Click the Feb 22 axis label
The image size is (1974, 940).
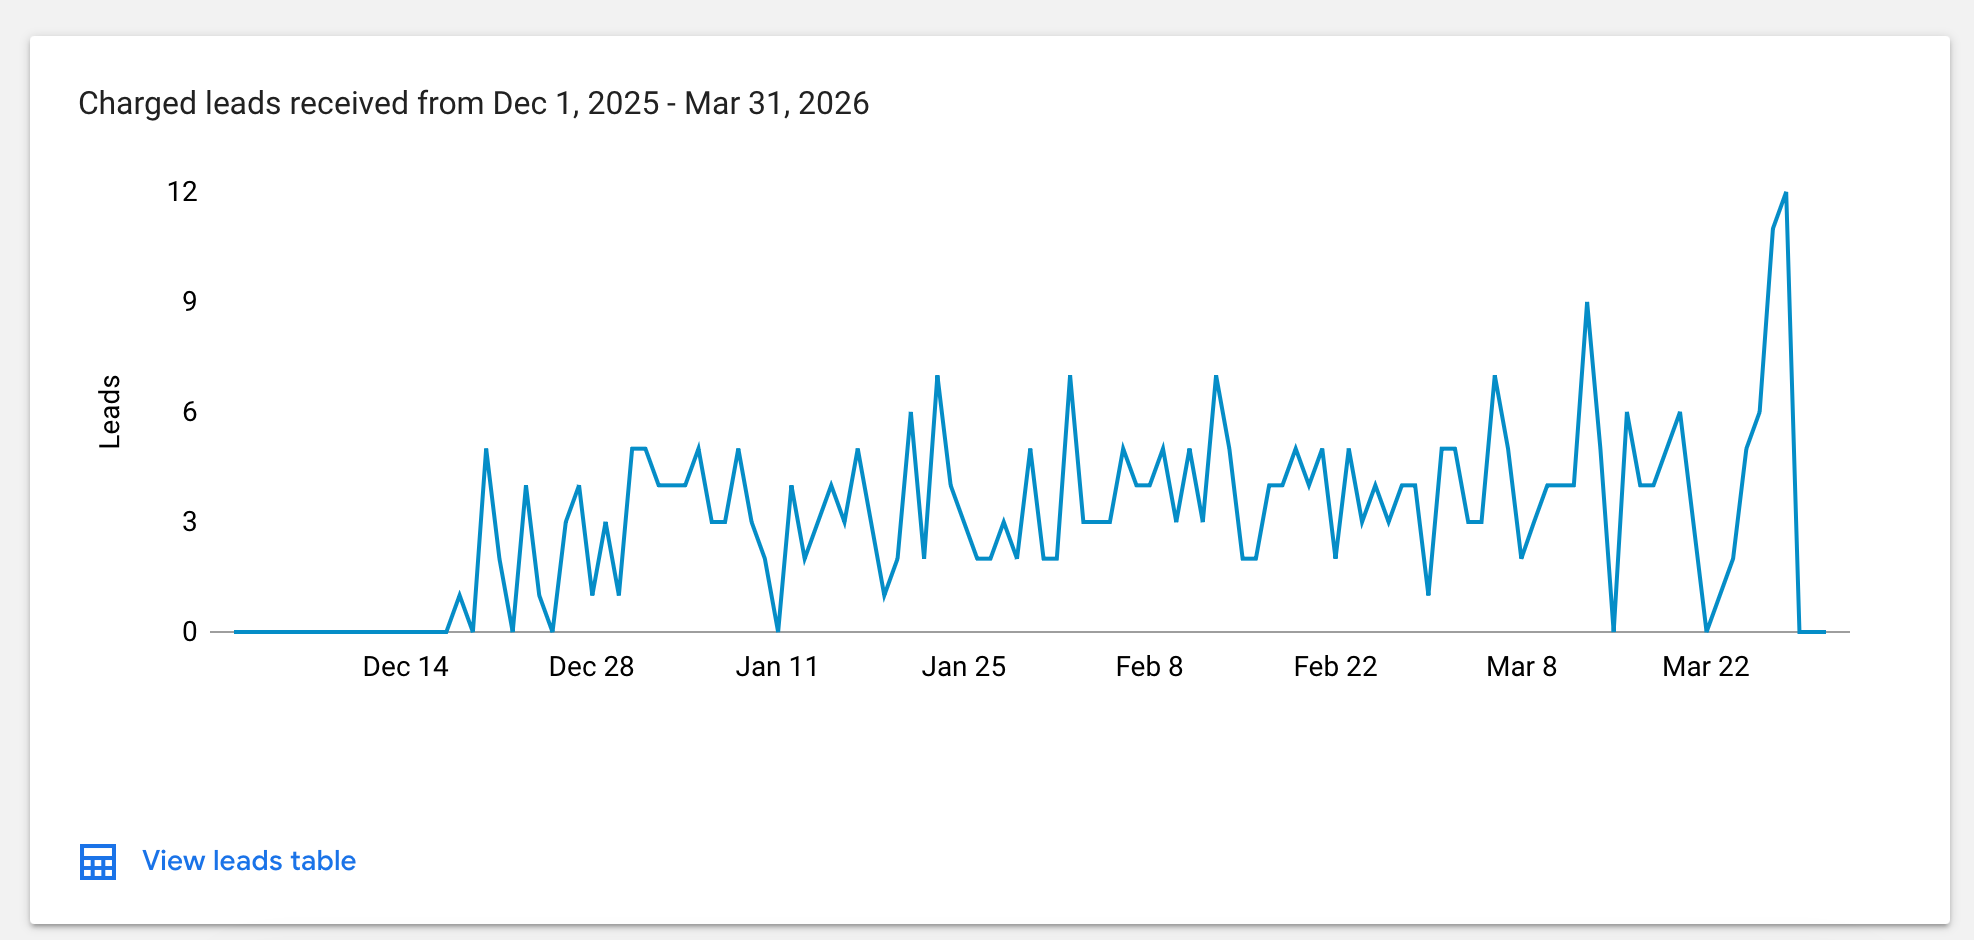click(x=1337, y=667)
